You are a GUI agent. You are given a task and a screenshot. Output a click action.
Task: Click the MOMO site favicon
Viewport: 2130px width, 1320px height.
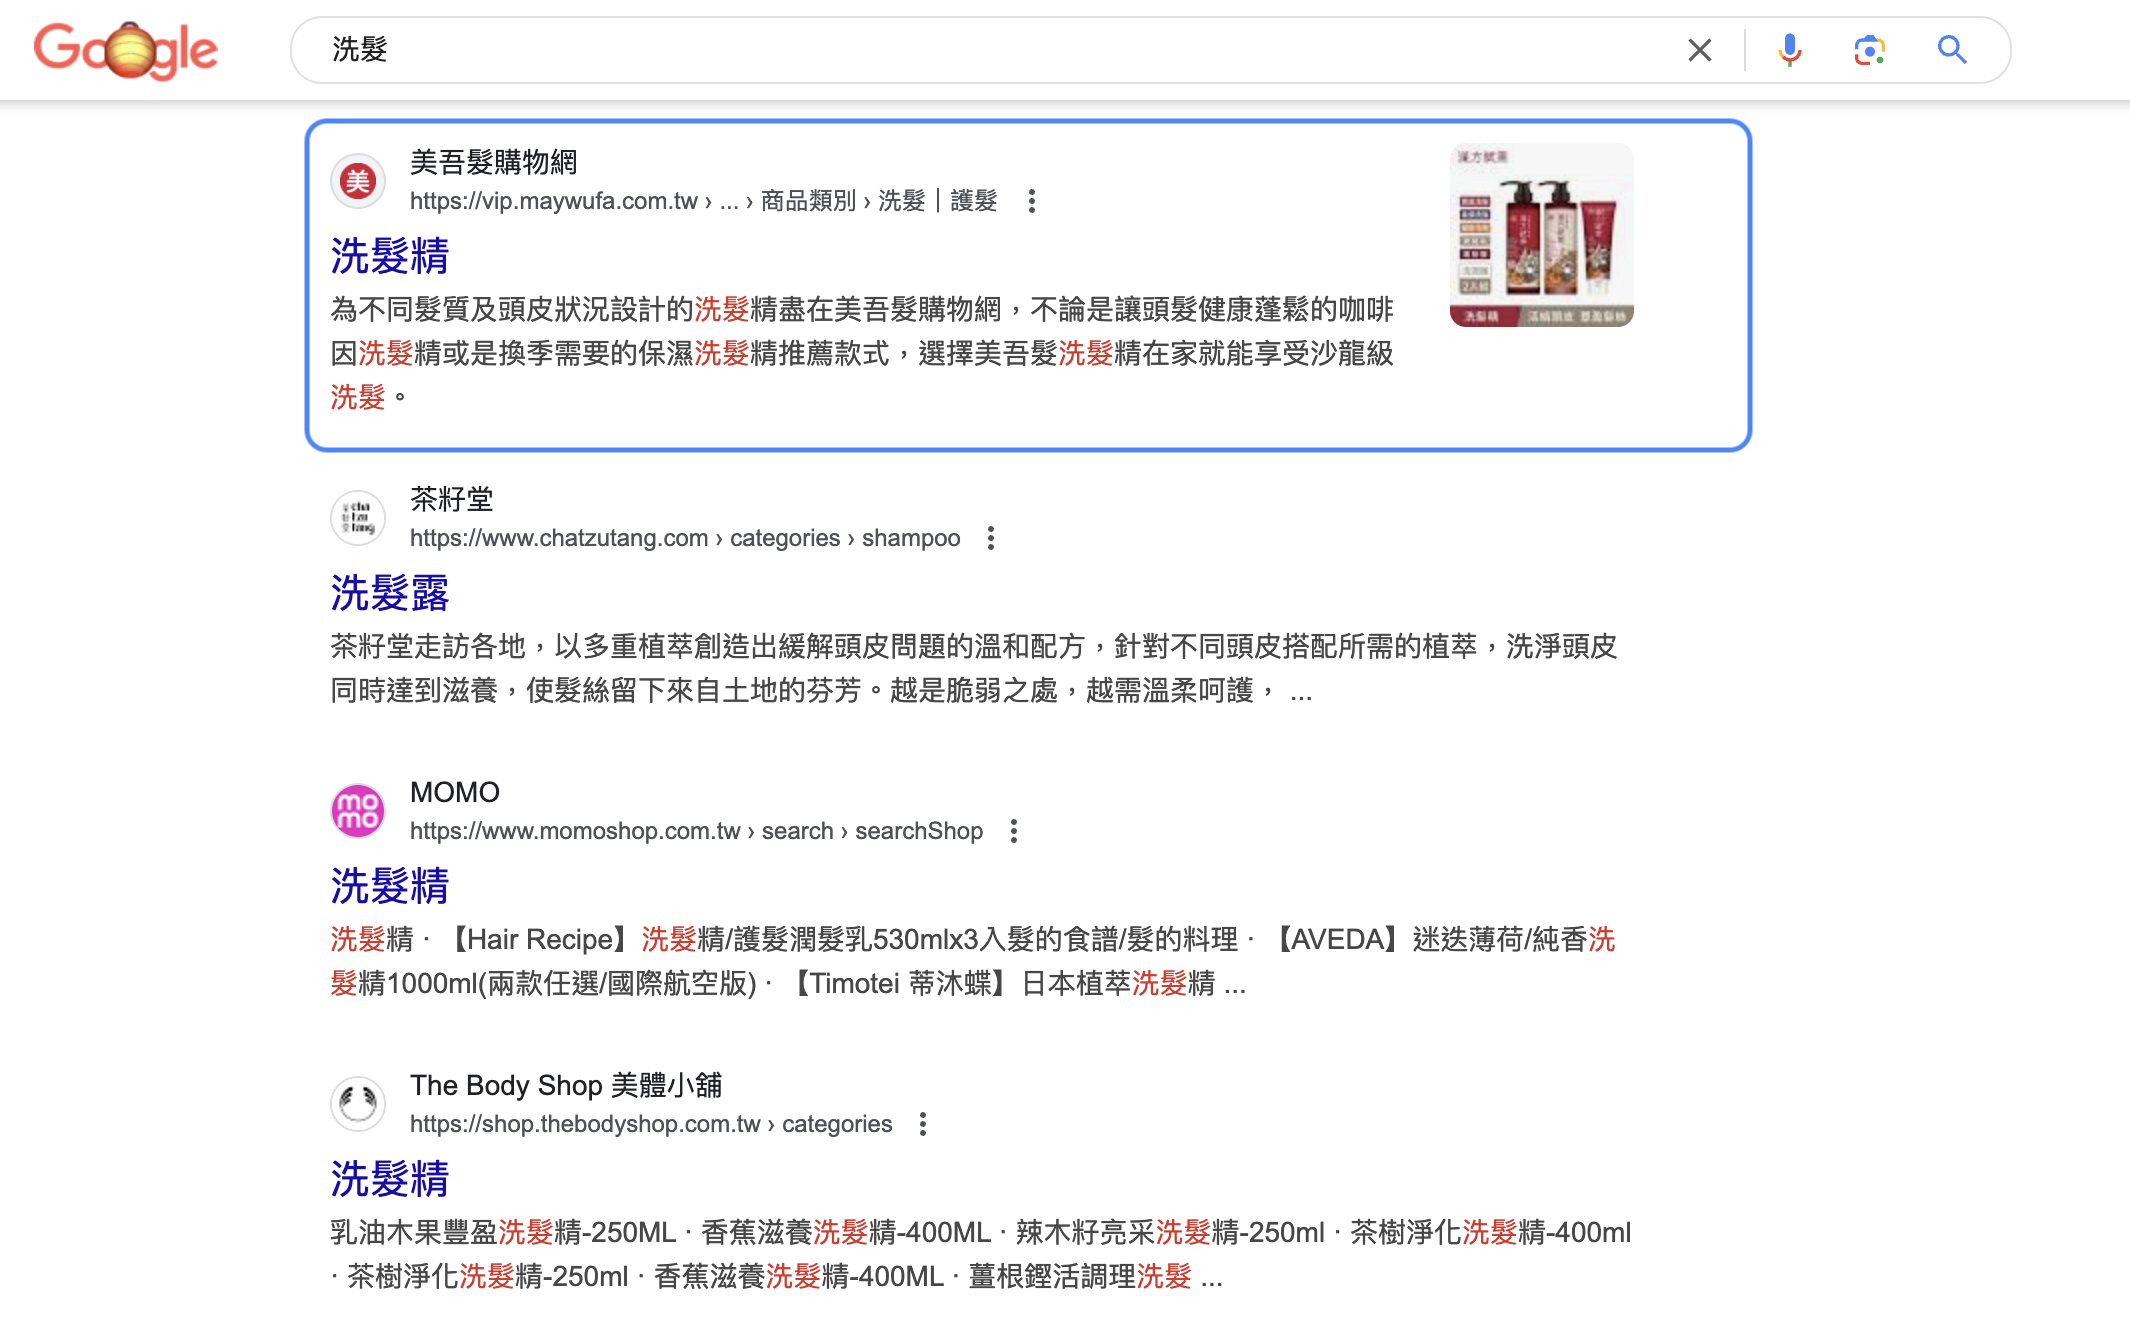[x=358, y=811]
